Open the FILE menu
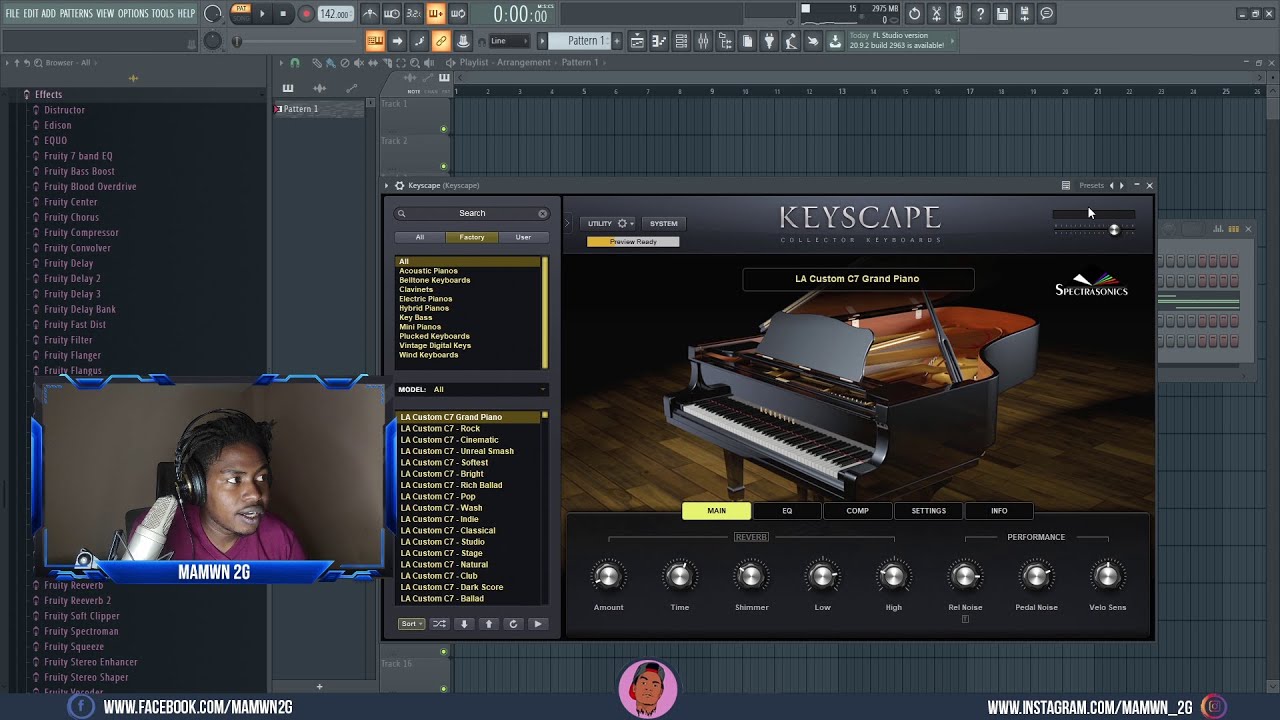1280x720 pixels. [x=13, y=14]
